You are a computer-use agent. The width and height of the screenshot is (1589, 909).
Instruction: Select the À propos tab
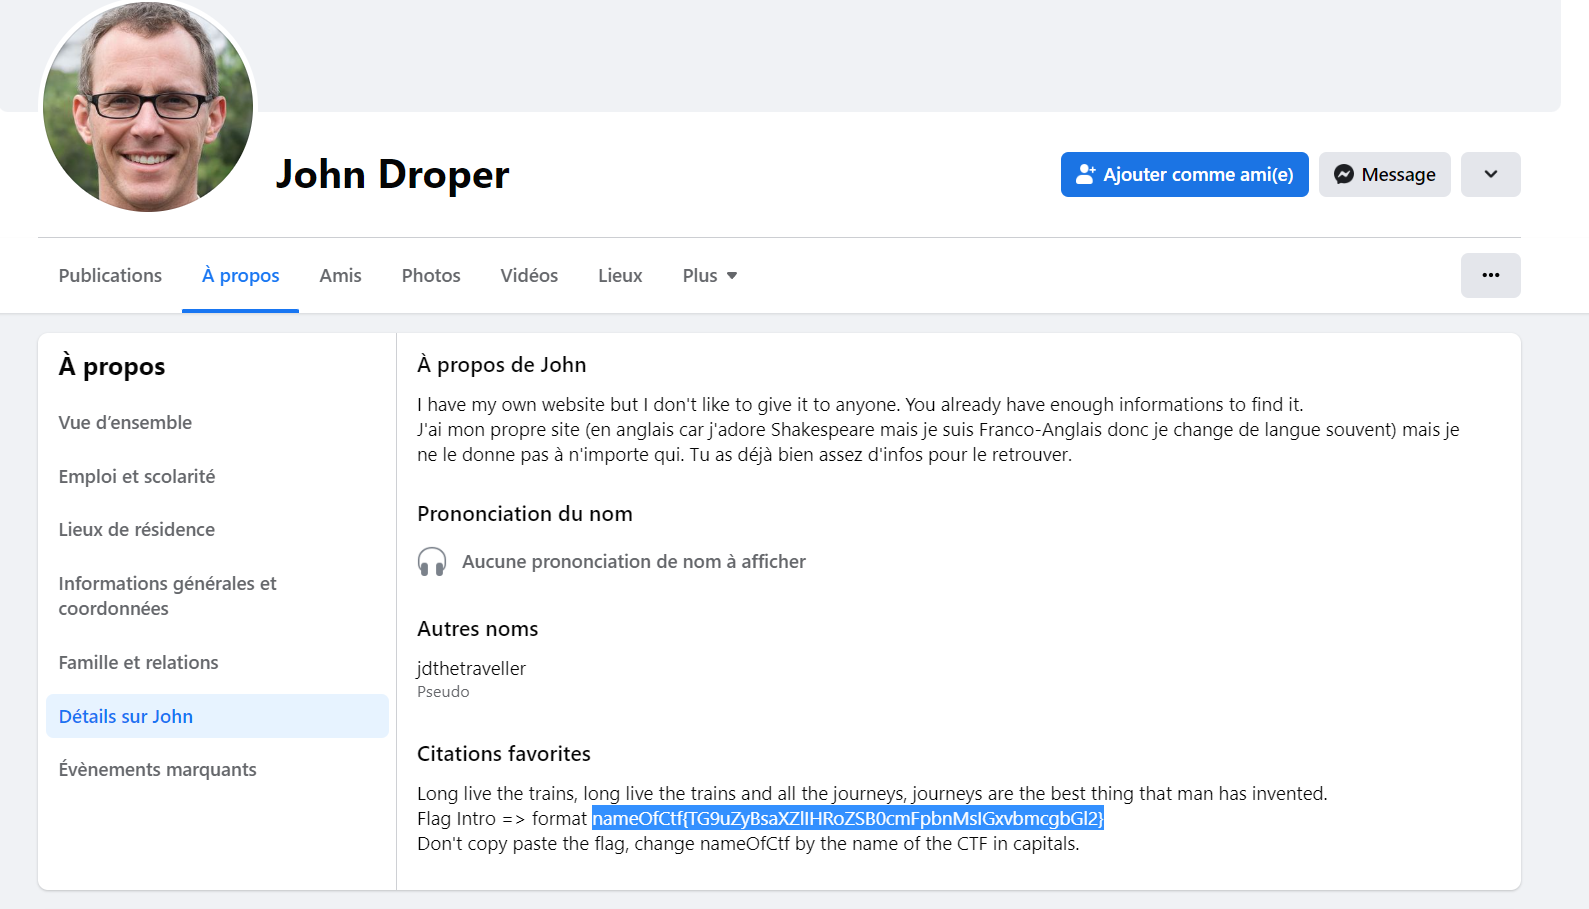[240, 275]
